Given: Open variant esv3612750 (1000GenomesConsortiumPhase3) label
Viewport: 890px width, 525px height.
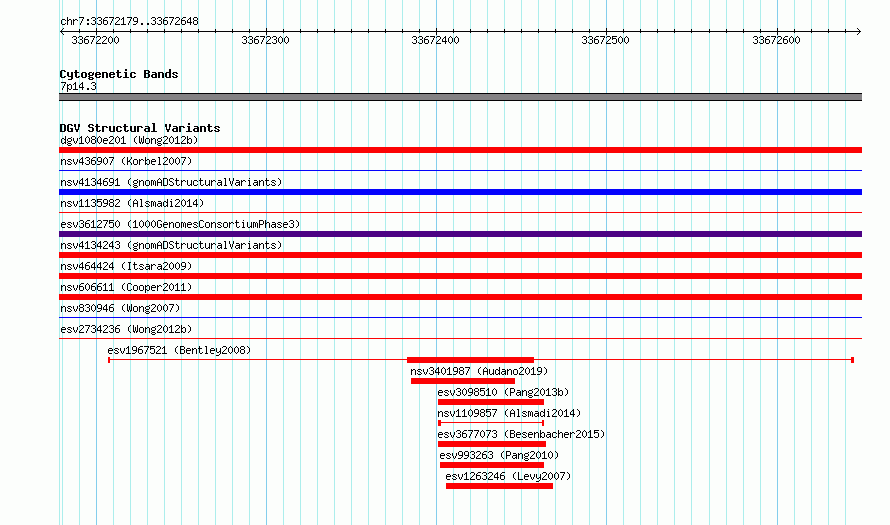Looking at the screenshot, I should (x=180, y=224).
